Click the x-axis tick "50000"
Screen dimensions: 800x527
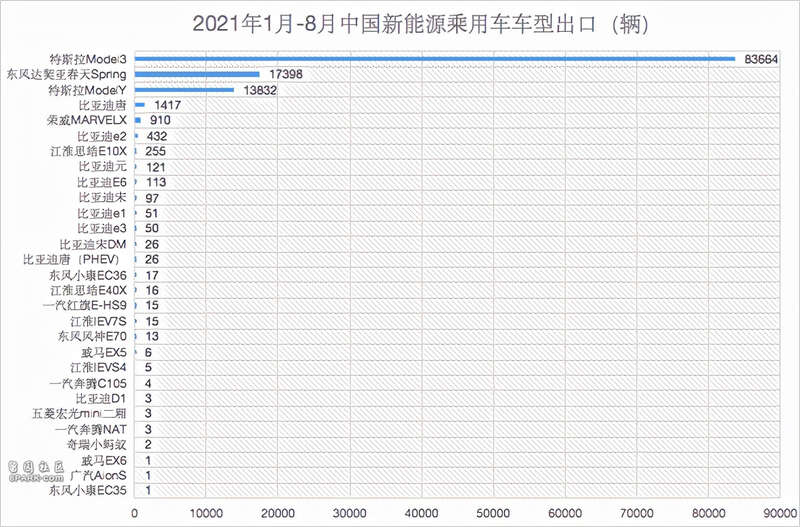point(493,514)
